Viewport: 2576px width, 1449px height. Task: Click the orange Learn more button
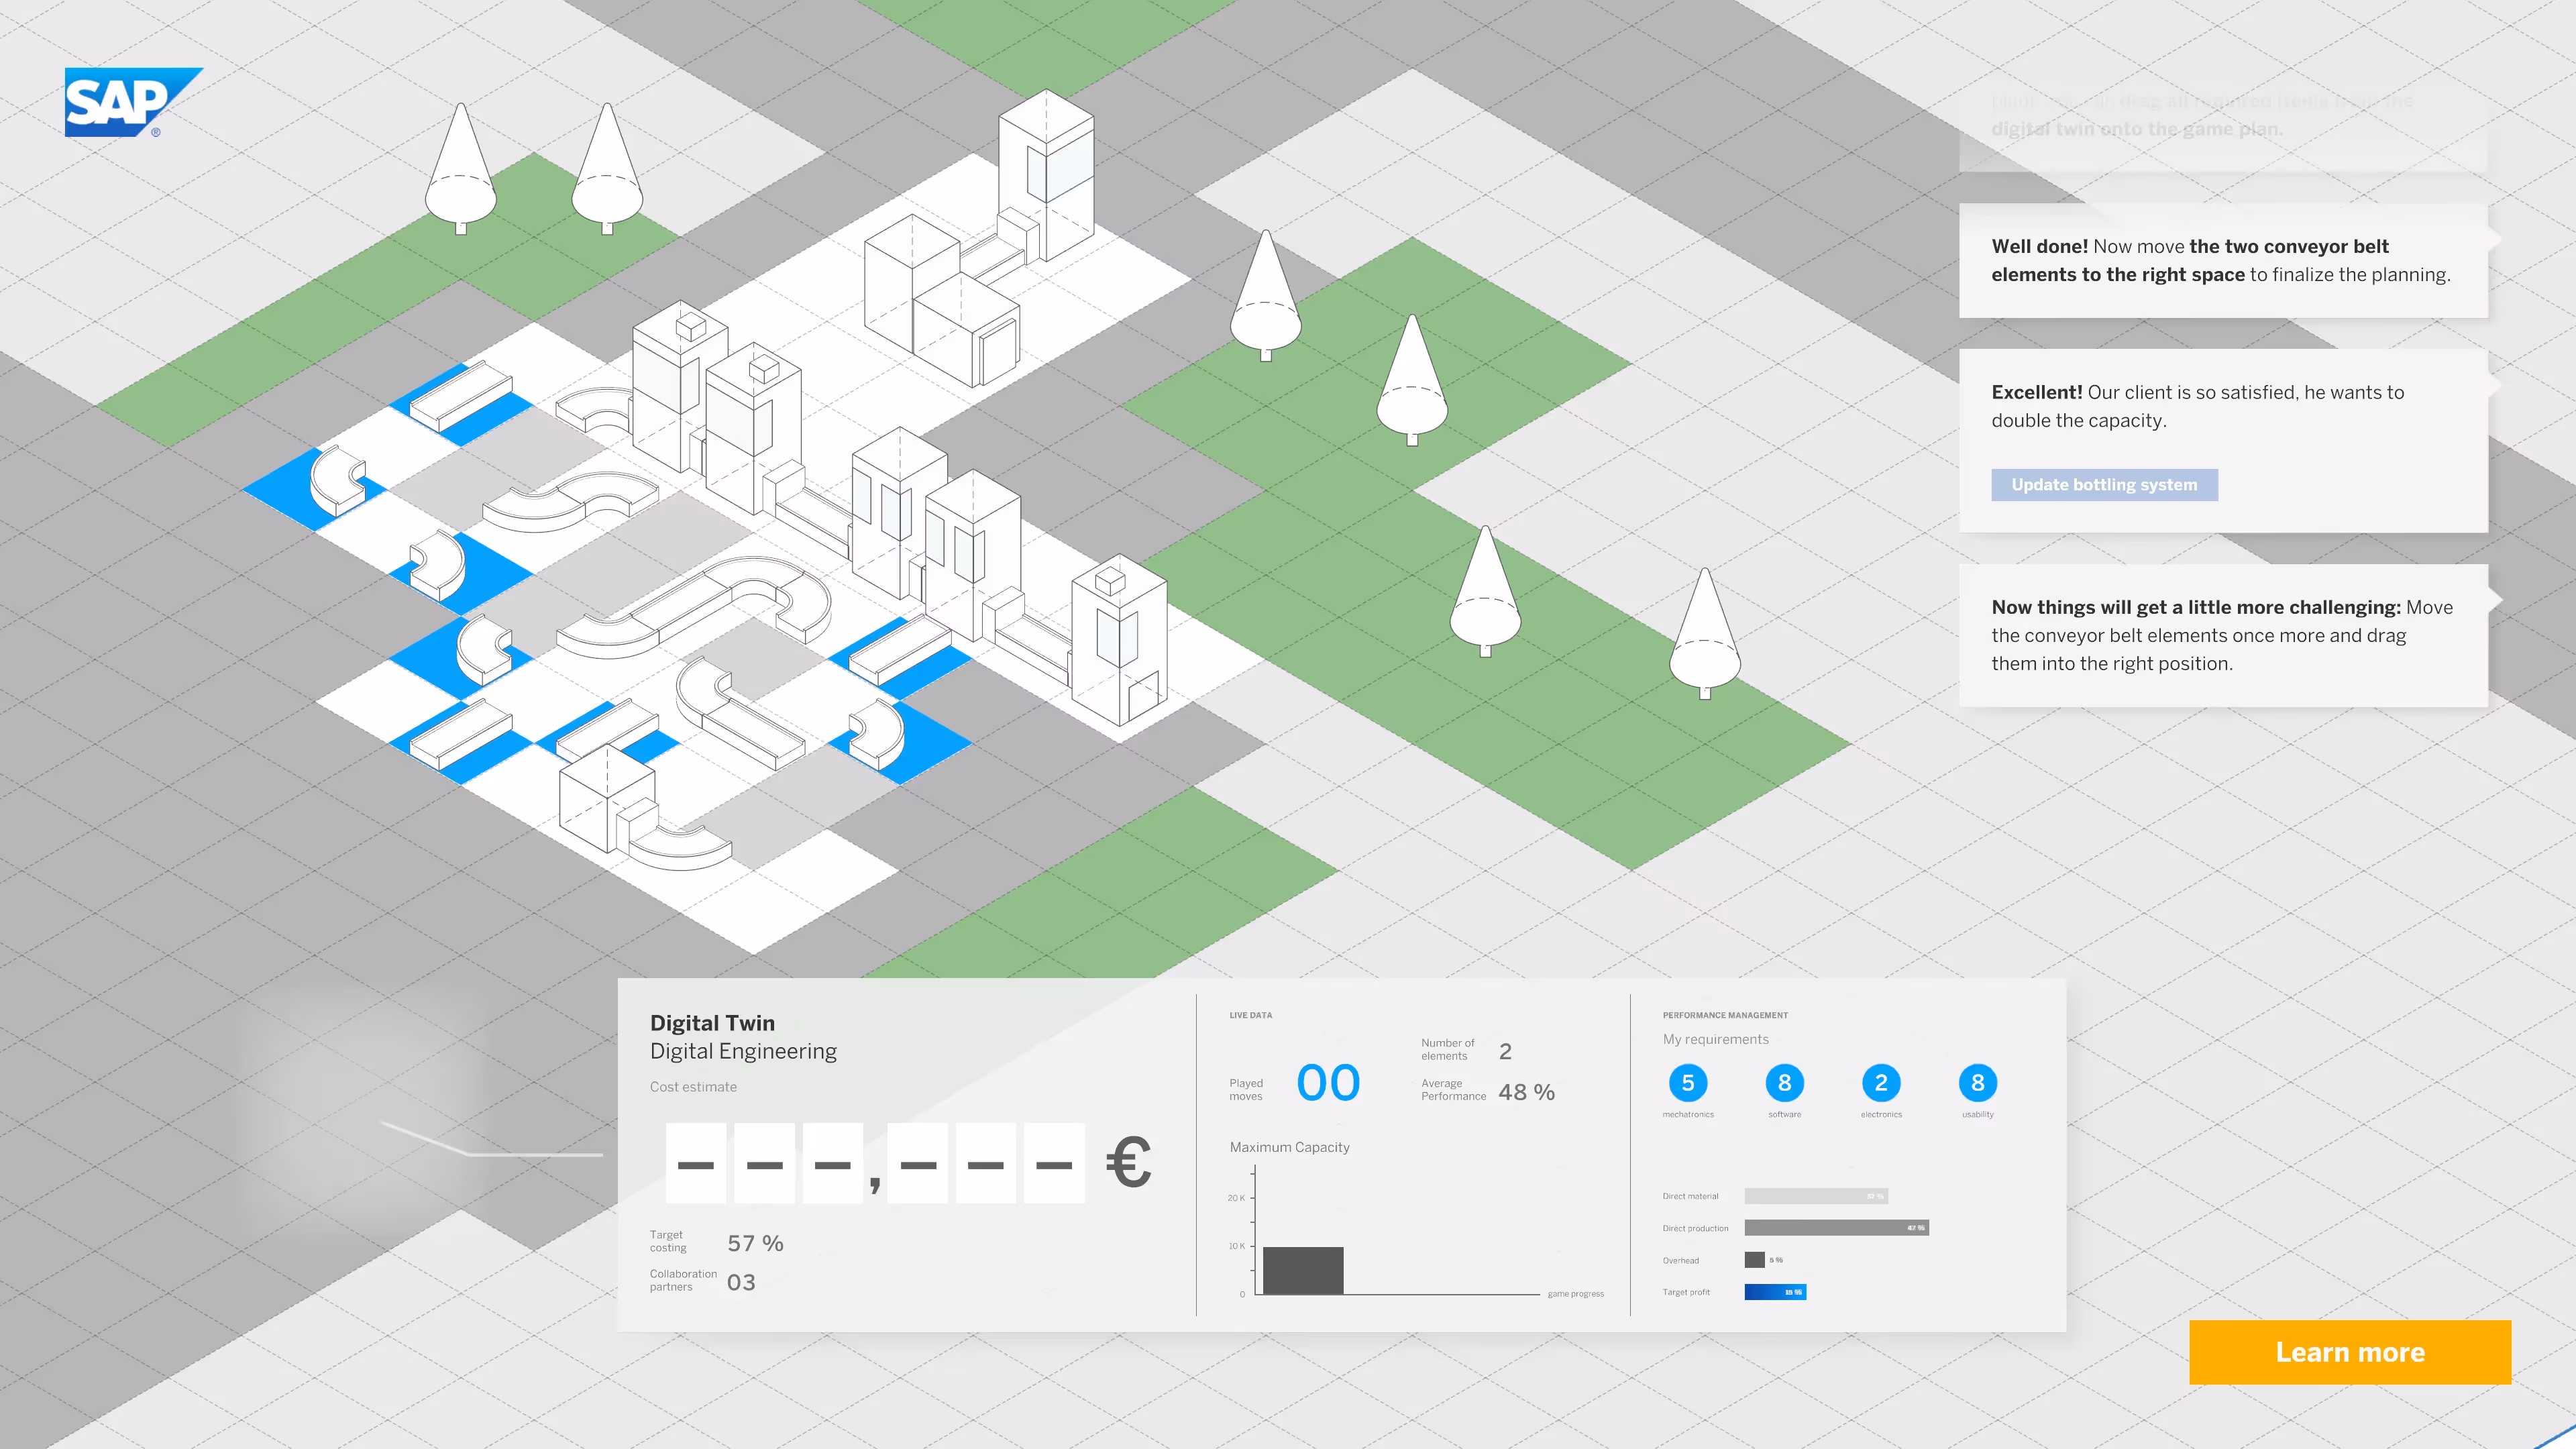2349,1352
